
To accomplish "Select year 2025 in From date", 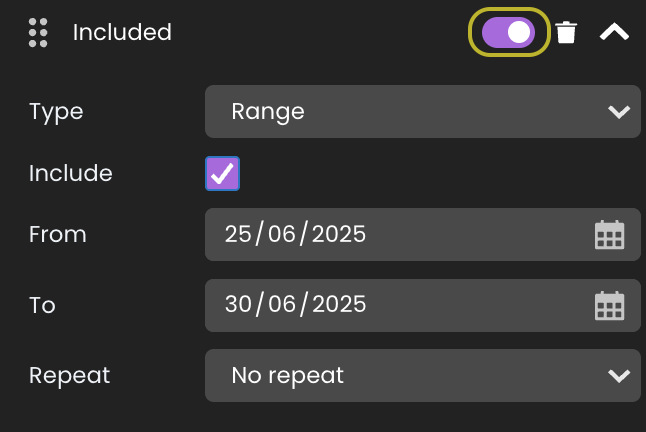I will coord(339,235).
